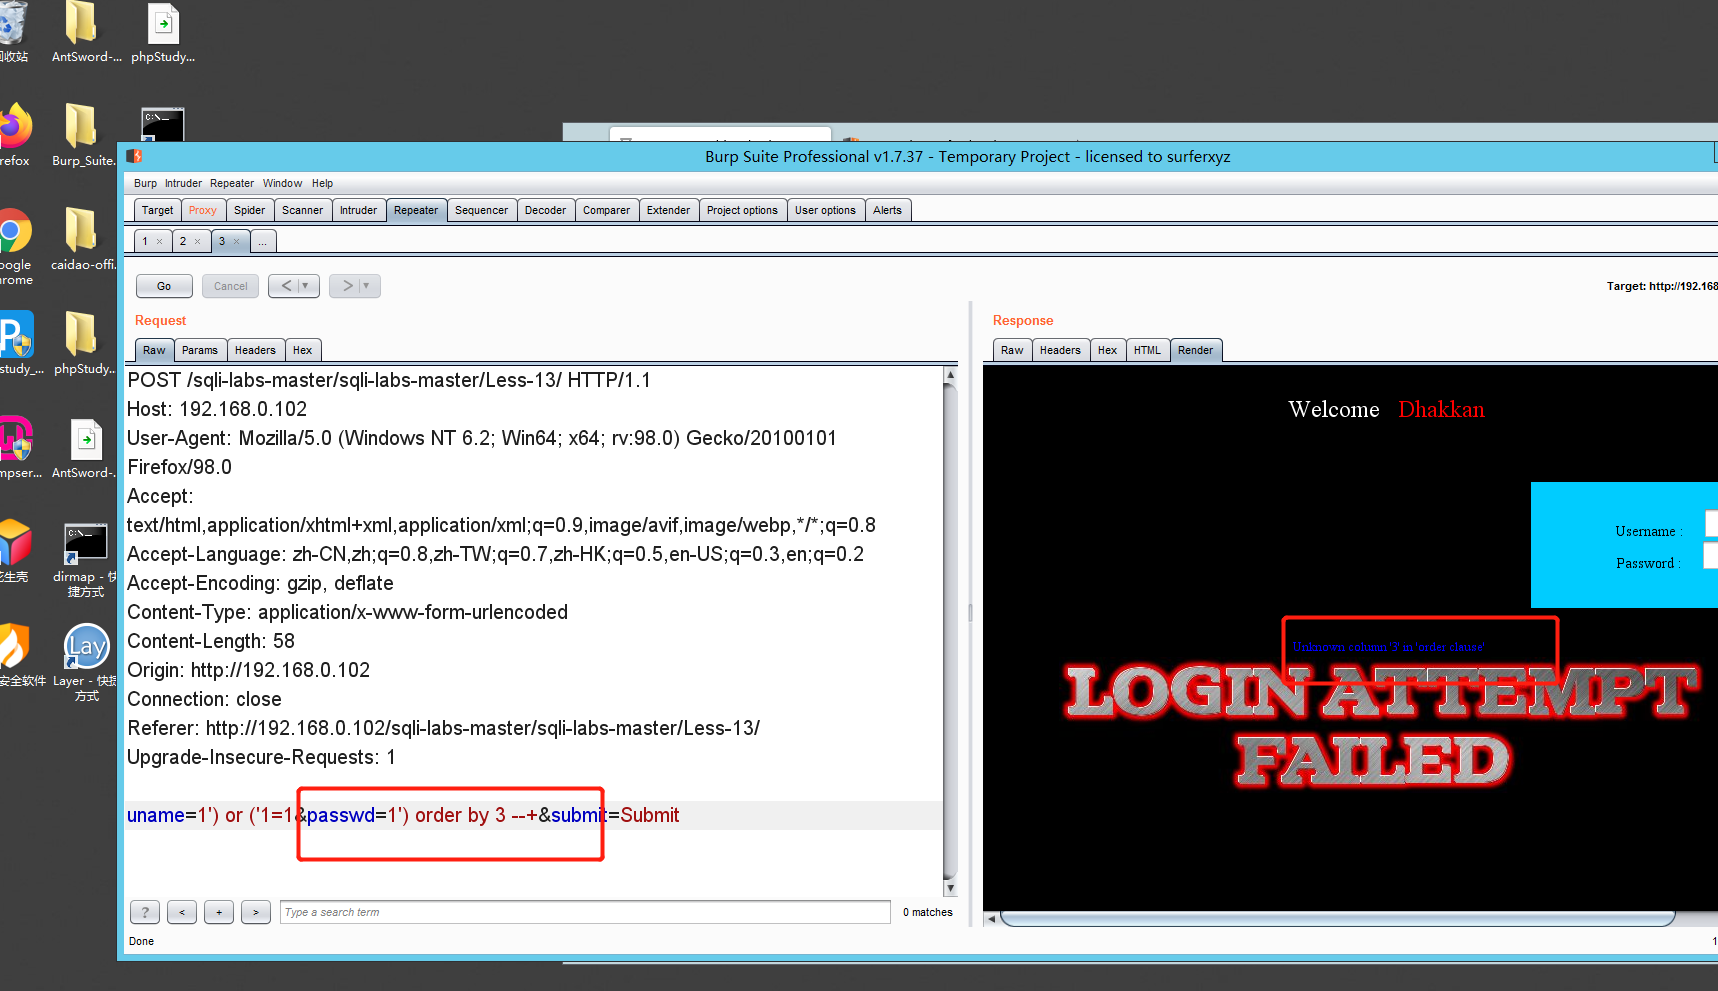
Task: Click the response pane horizontal scrollbar
Action: click(x=1338, y=918)
